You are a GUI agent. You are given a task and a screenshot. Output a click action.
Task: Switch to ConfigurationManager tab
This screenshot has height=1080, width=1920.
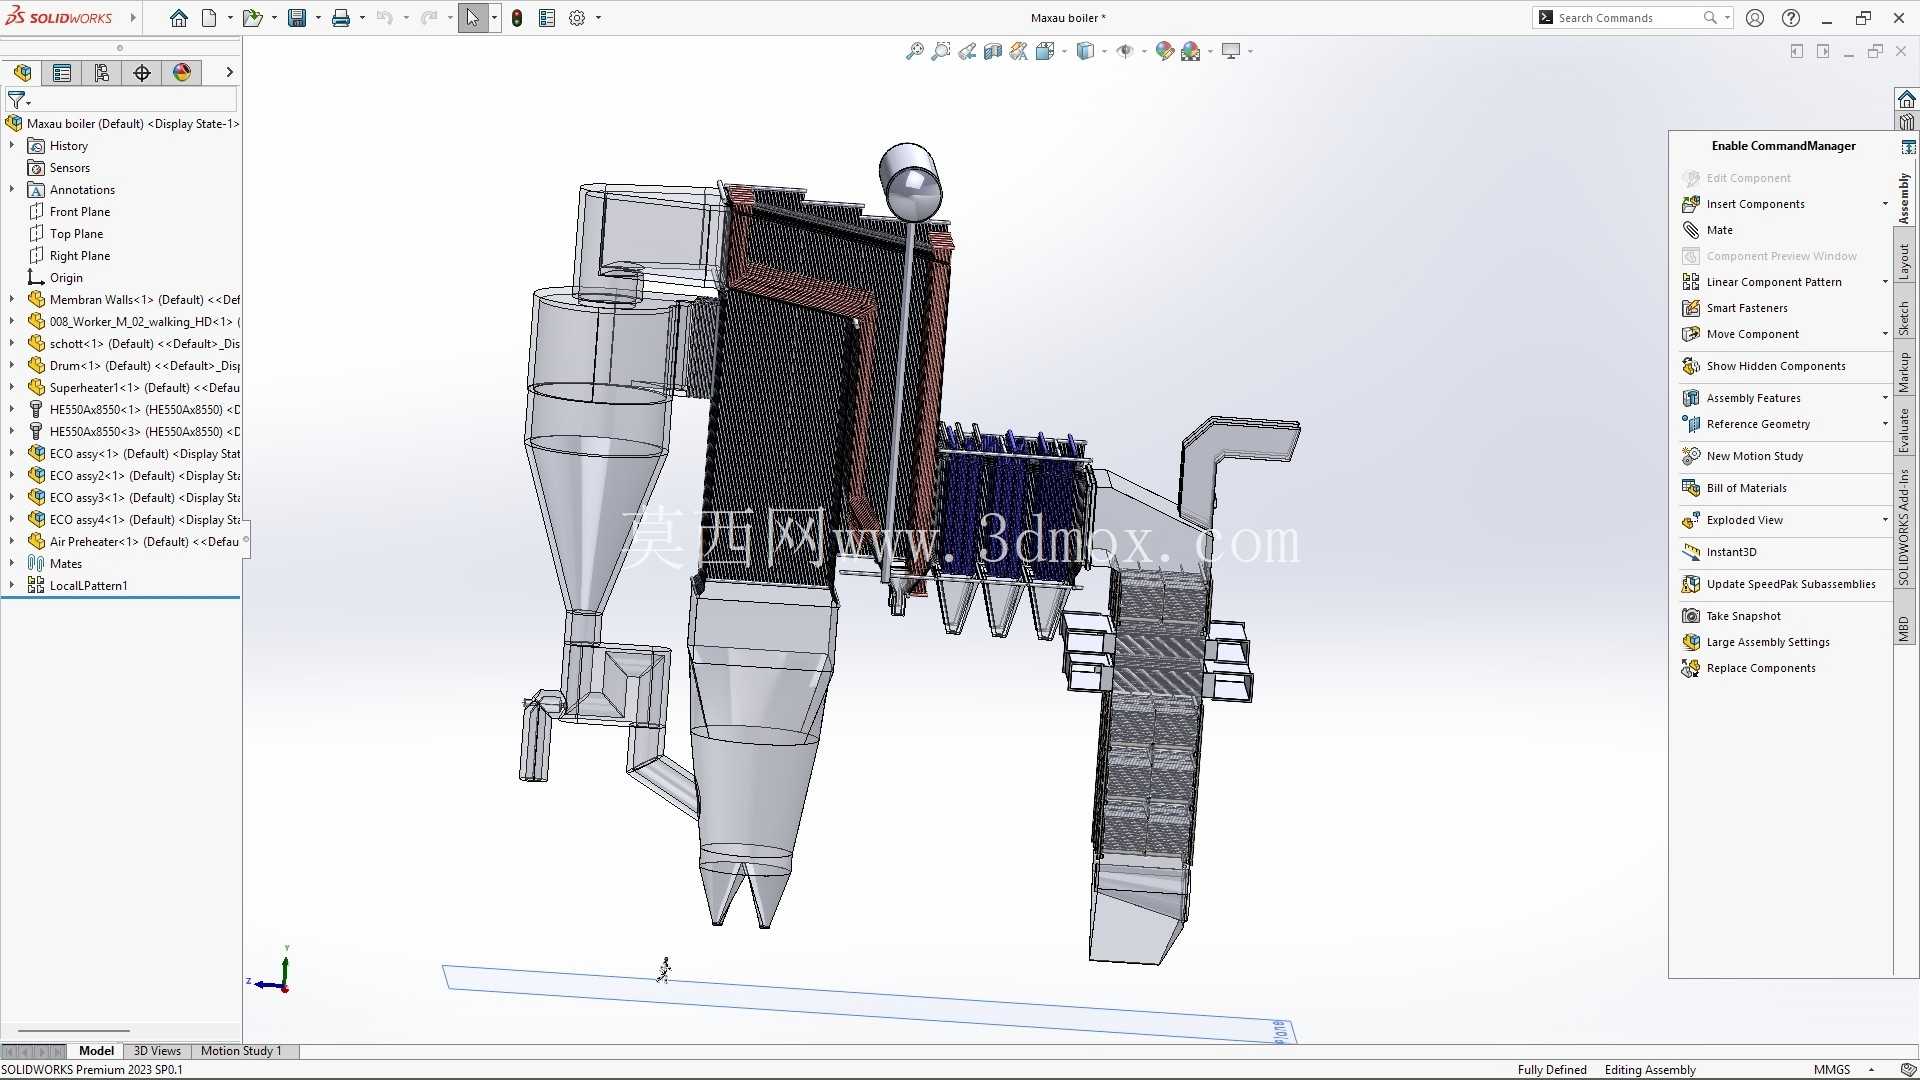(x=102, y=72)
